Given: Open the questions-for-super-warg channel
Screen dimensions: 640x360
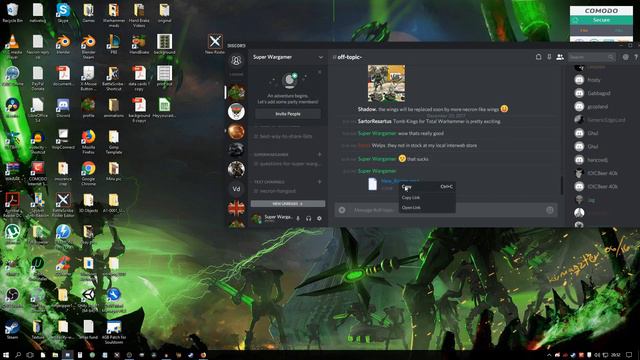Looking at the screenshot, I should pyautogui.click(x=288, y=164).
